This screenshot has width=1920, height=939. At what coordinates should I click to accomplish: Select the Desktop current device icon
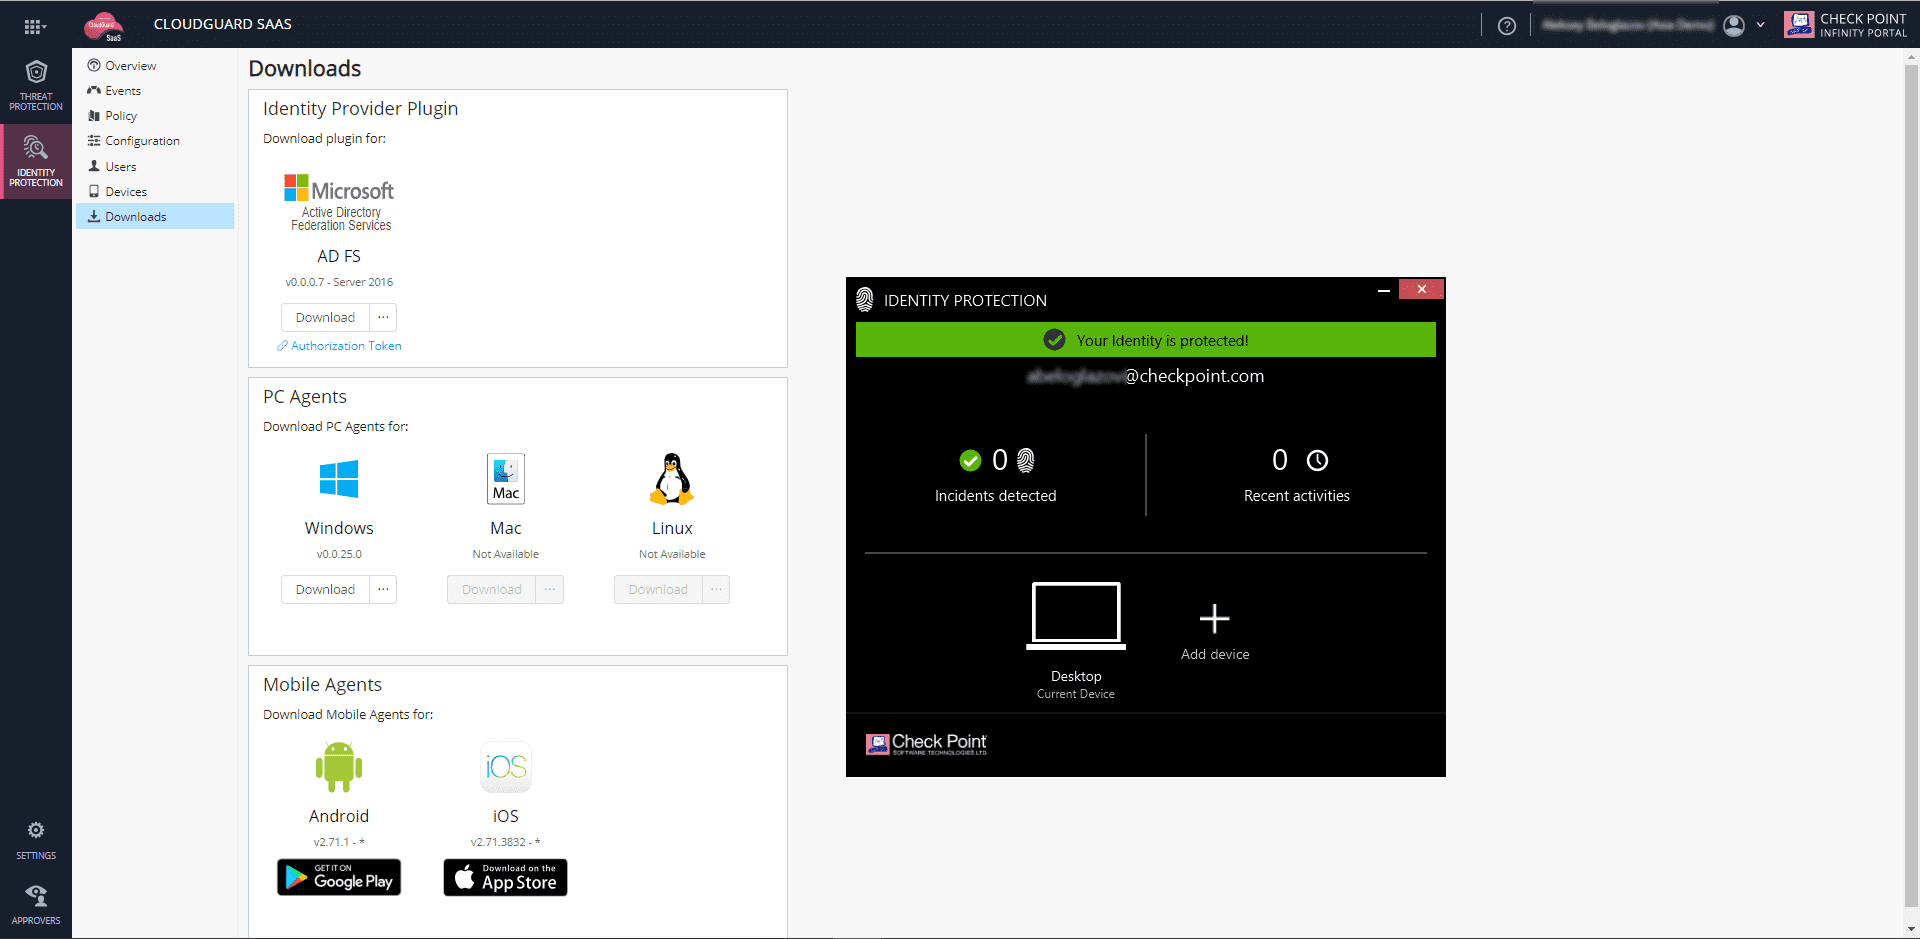pyautogui.click(x=1076, y=615)
